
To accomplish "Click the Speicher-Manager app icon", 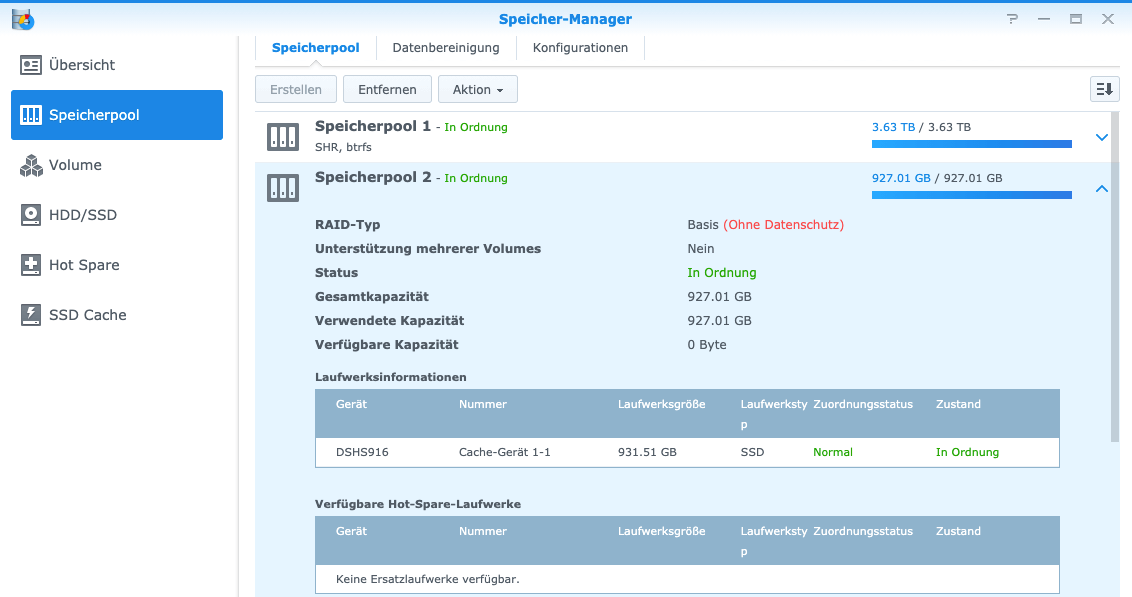I will pyautogui.click(x=22, y=19).
